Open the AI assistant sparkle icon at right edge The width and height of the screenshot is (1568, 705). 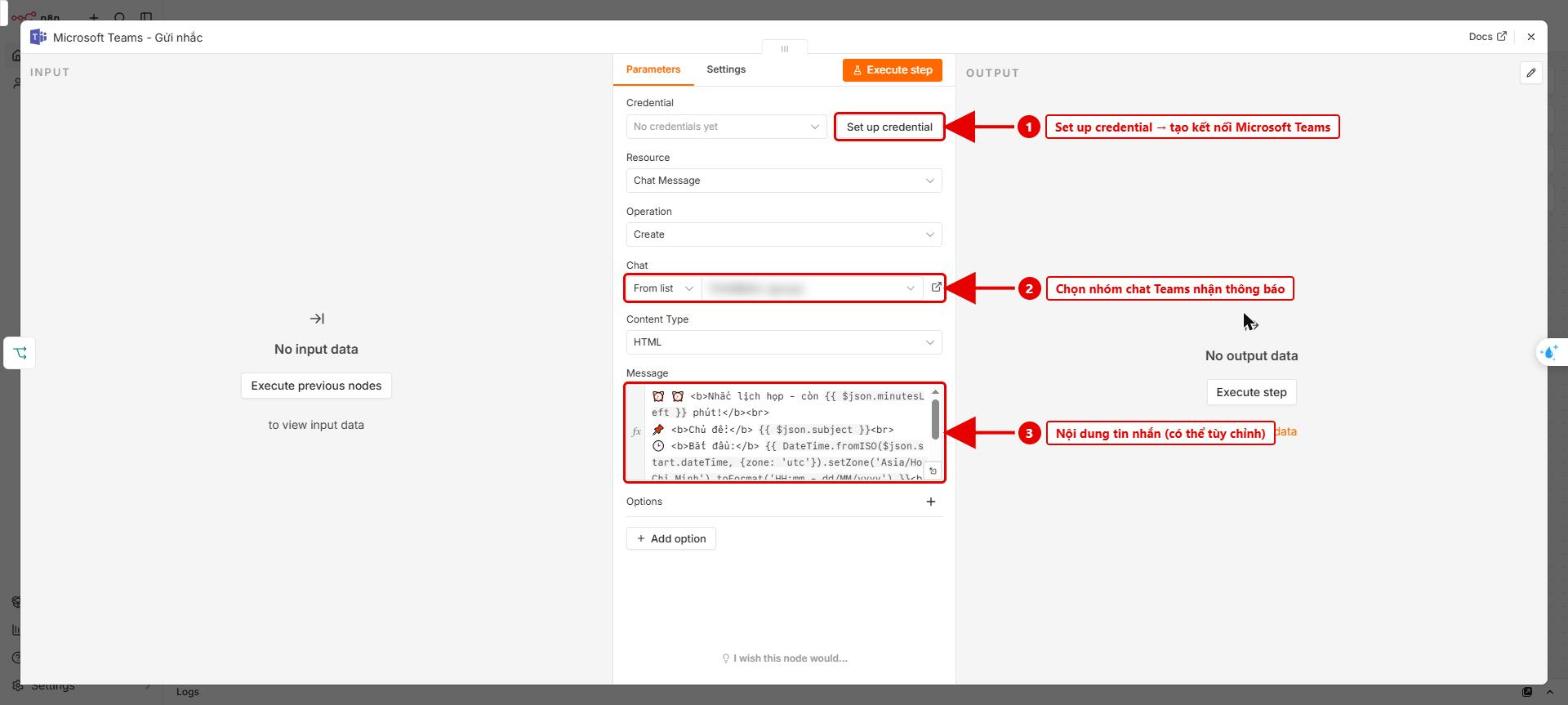(x=1550, y=352)
